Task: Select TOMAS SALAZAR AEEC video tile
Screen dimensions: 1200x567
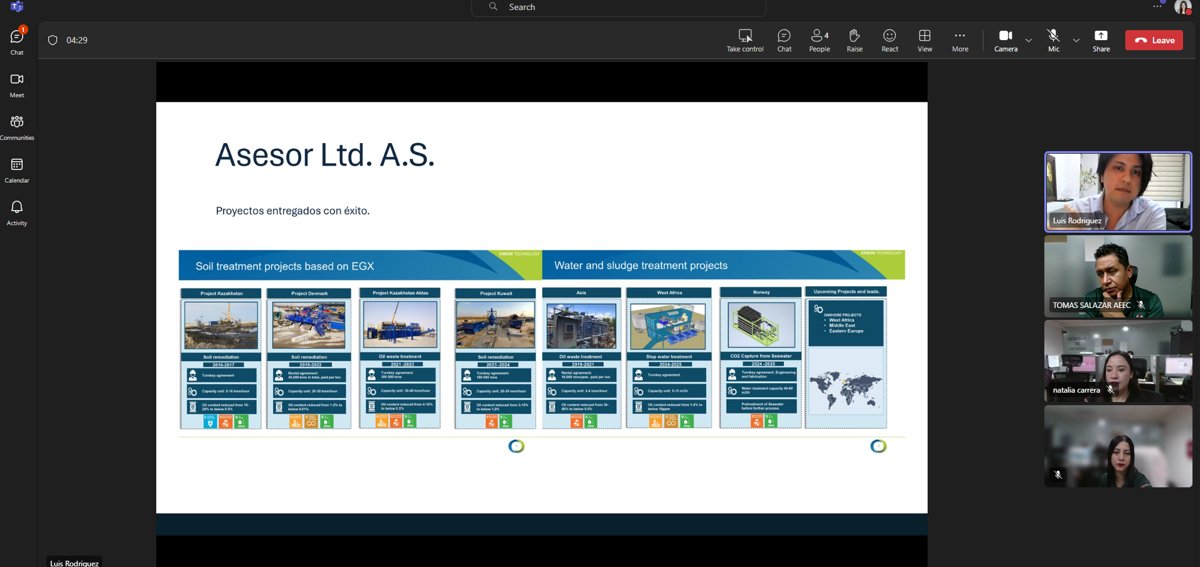Action: [1118, 276]
